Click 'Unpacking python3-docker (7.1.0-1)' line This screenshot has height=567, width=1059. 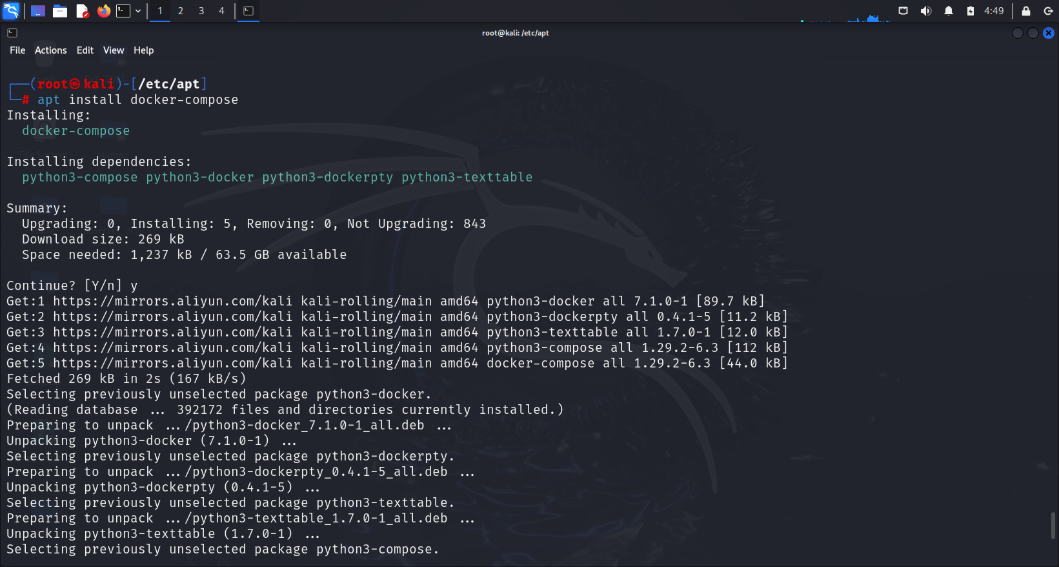coord(151,441)
